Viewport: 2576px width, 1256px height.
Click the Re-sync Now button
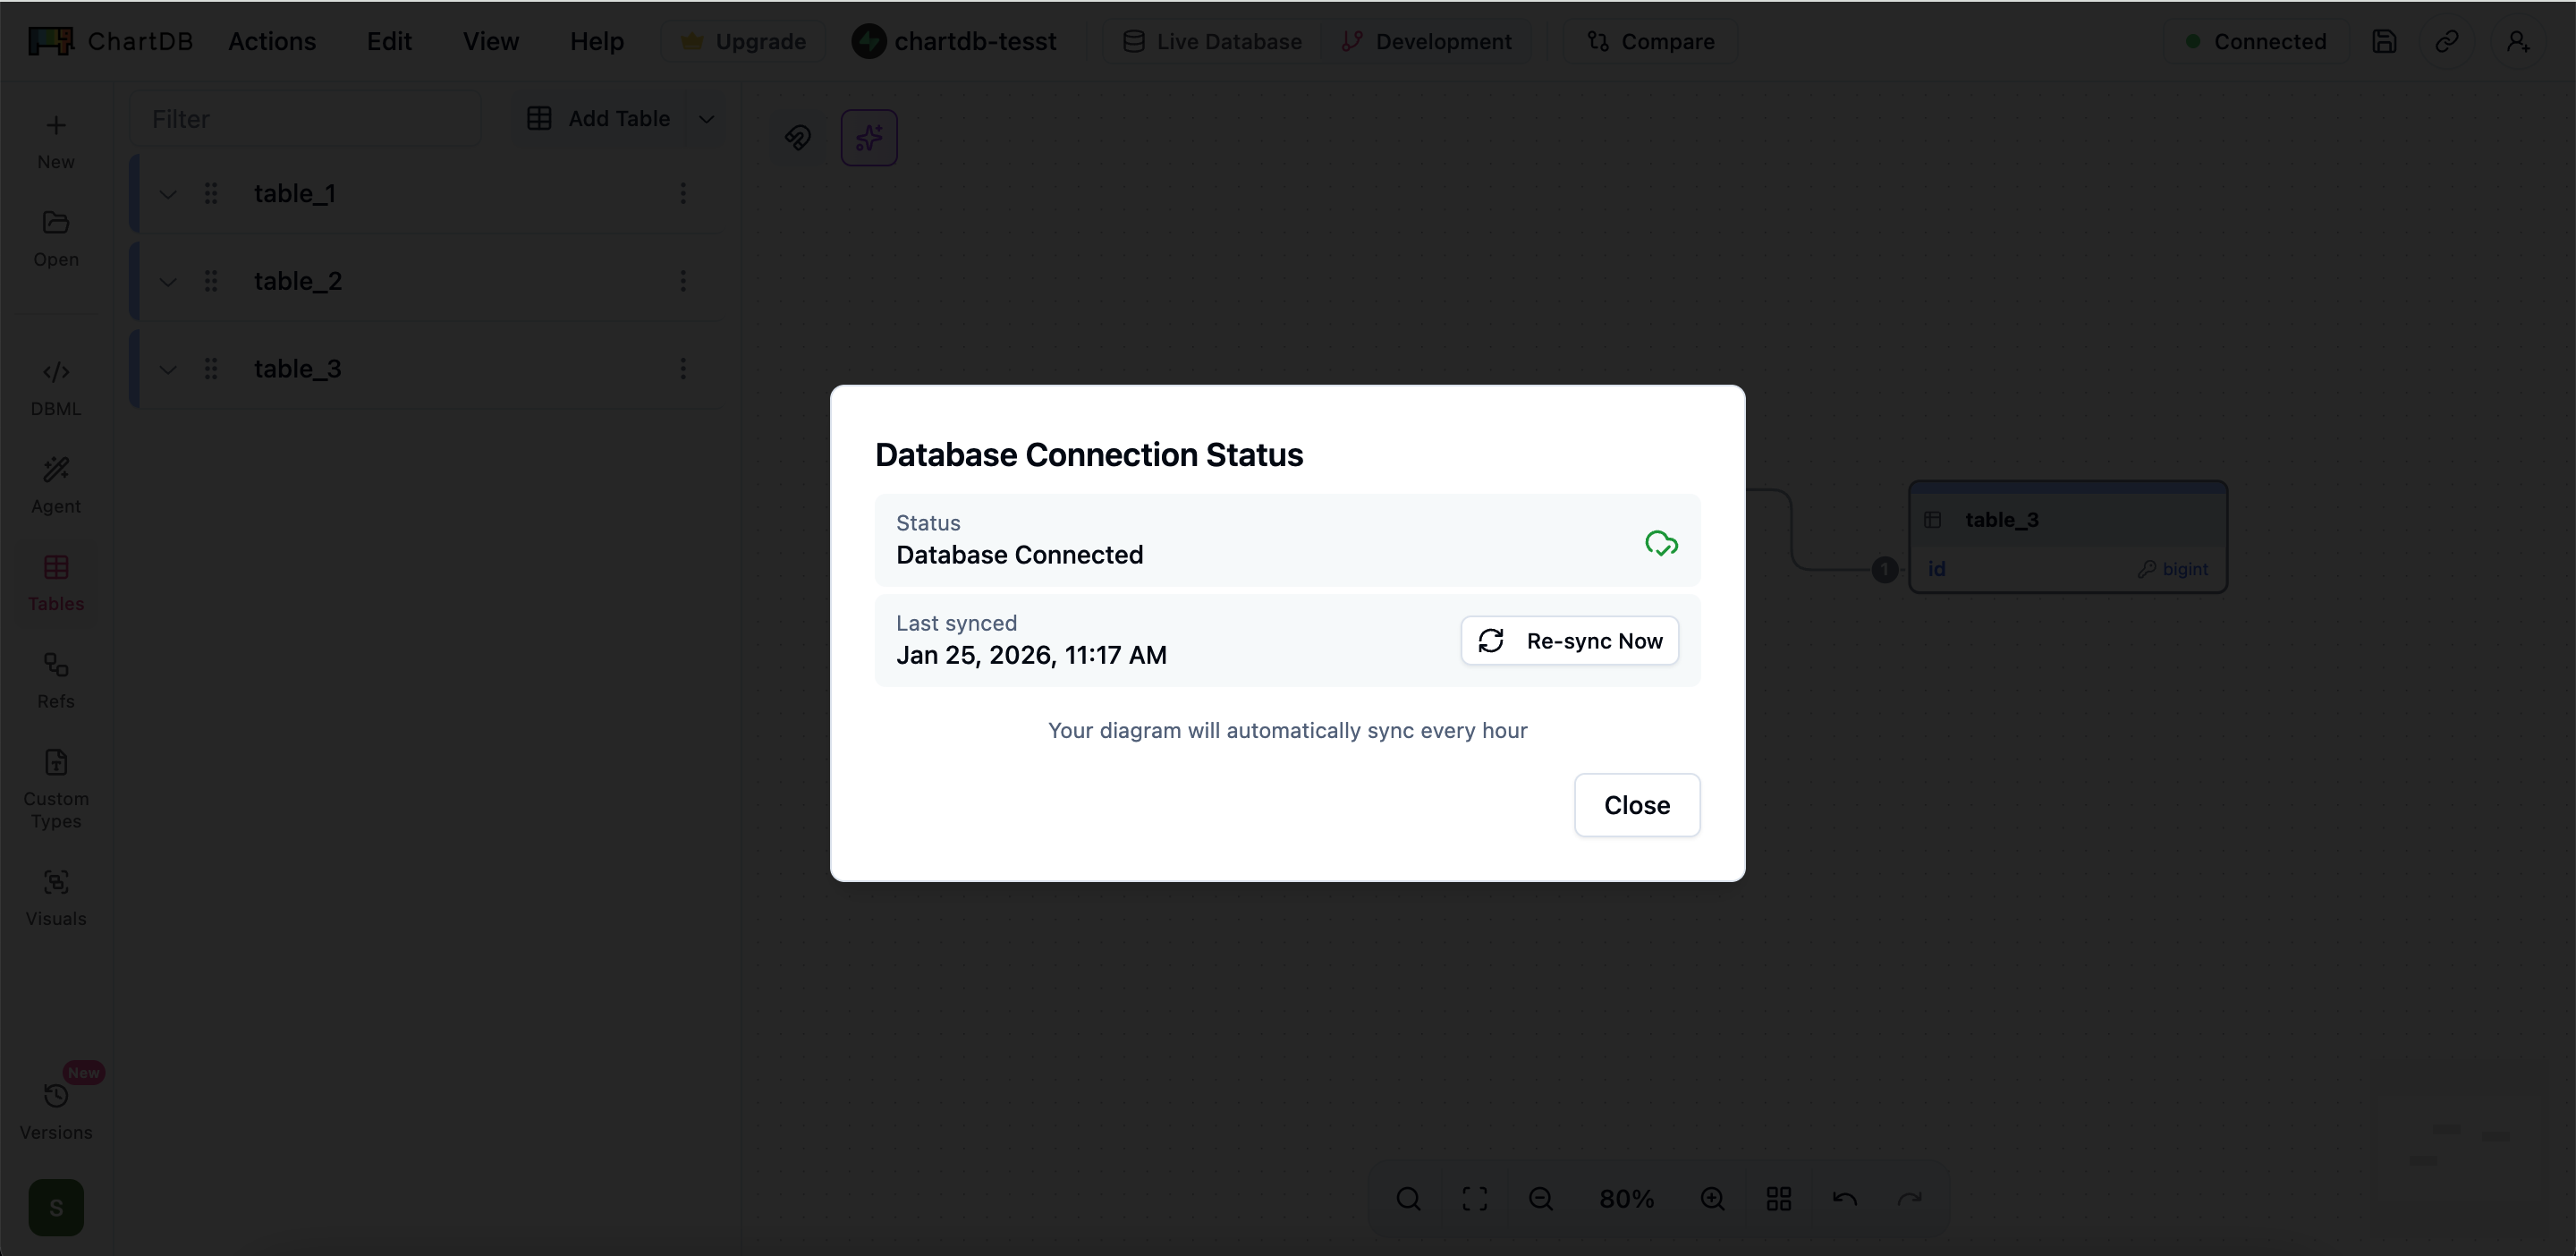(1569, 640)
